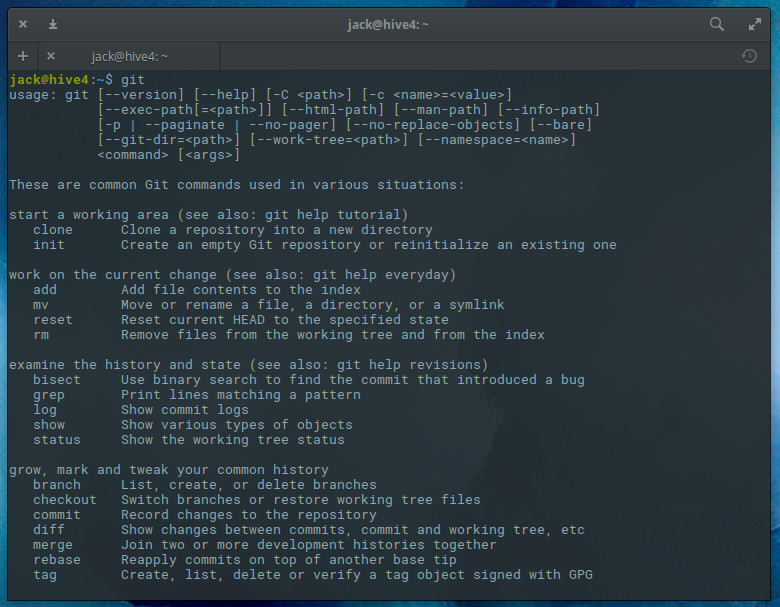Click the 'tag' command name
This screenshot has width=780, height=607.
pos(45,575)
